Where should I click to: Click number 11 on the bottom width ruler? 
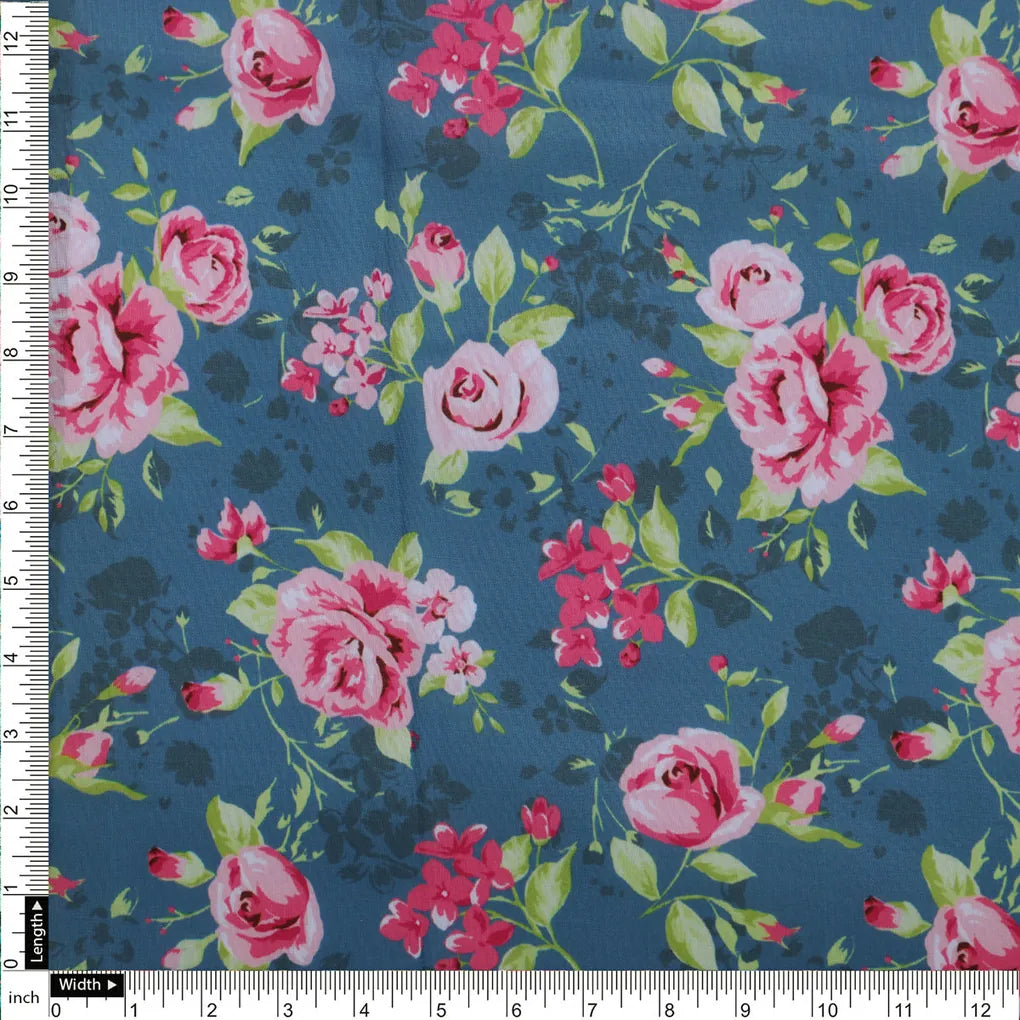click(901, 1008)
